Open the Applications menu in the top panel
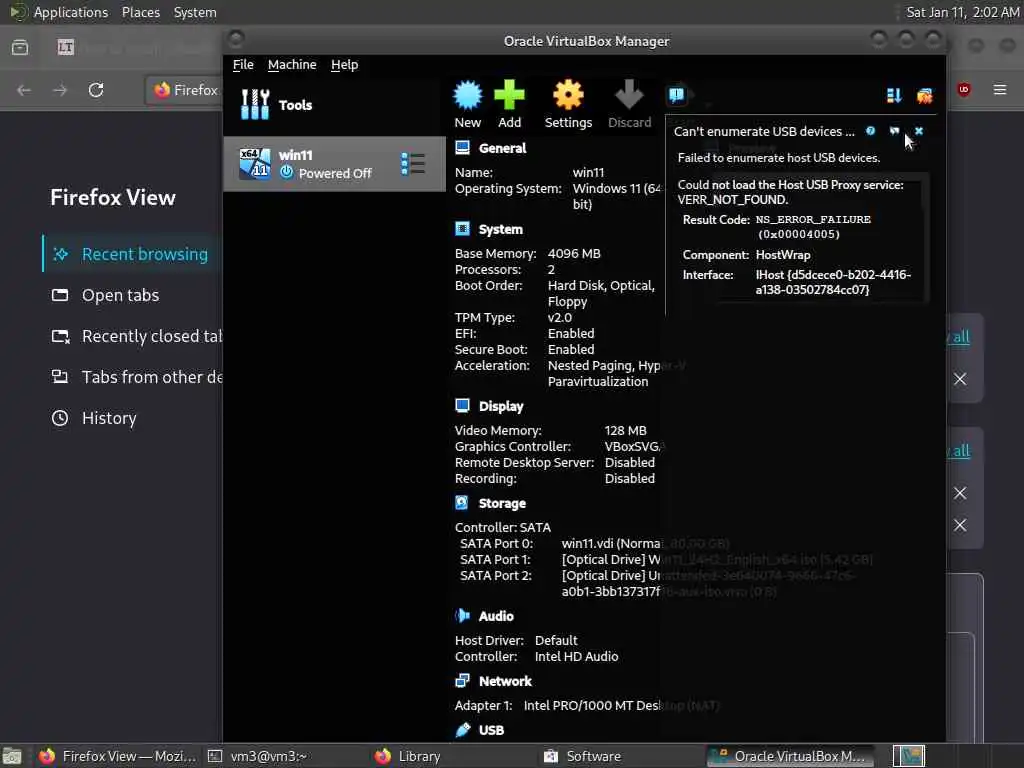This screenshot has height=768, width=1024. coord(71,12)
